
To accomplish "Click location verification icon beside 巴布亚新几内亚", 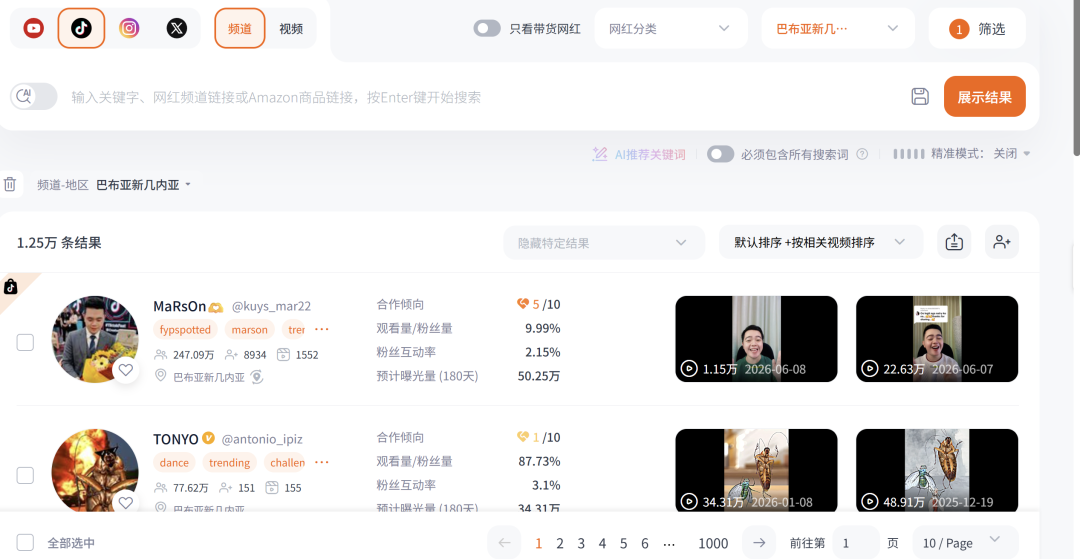I will coord(257,377).
